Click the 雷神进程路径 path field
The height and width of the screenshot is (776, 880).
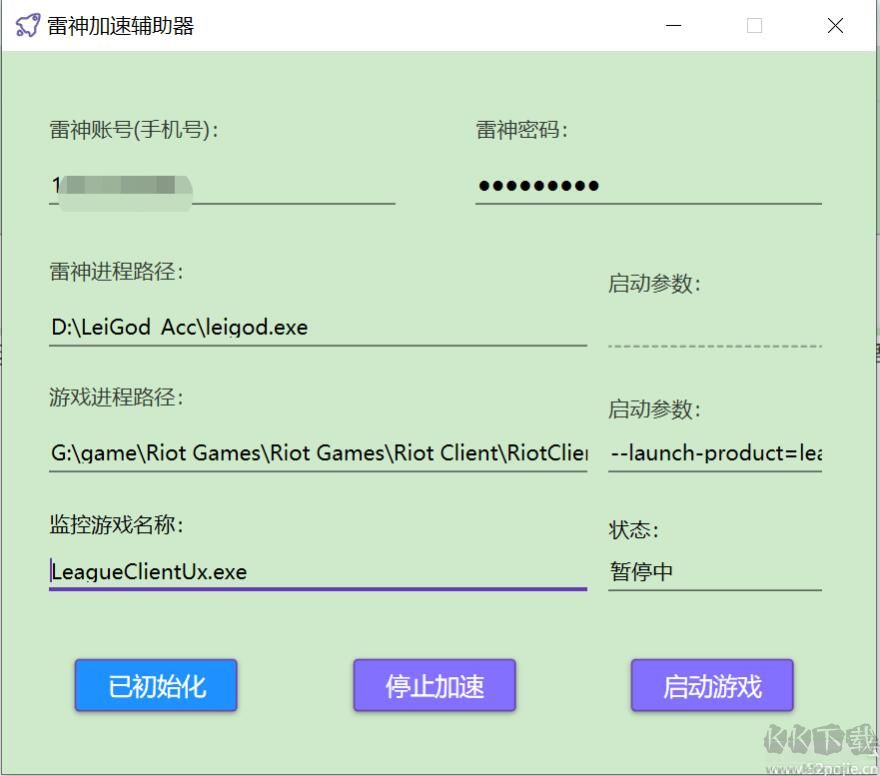[x=318, y=328]
